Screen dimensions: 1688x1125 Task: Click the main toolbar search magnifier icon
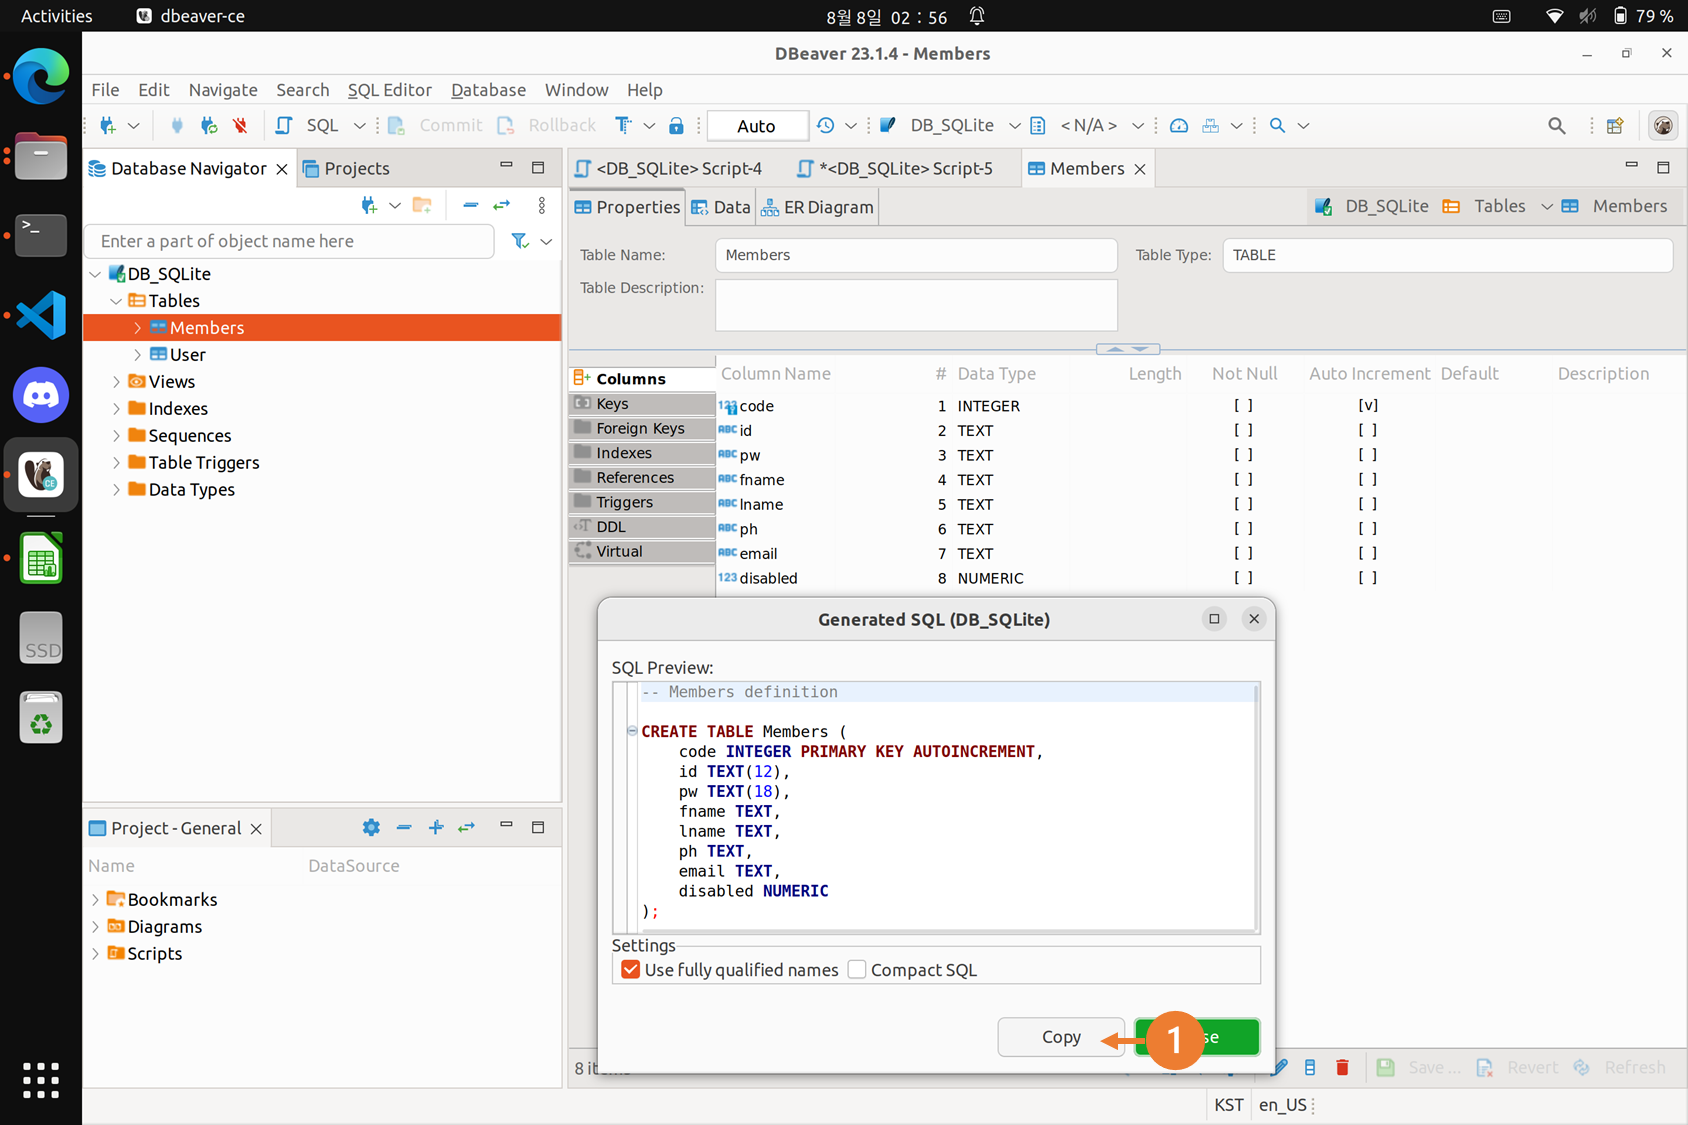point(1277,125)
